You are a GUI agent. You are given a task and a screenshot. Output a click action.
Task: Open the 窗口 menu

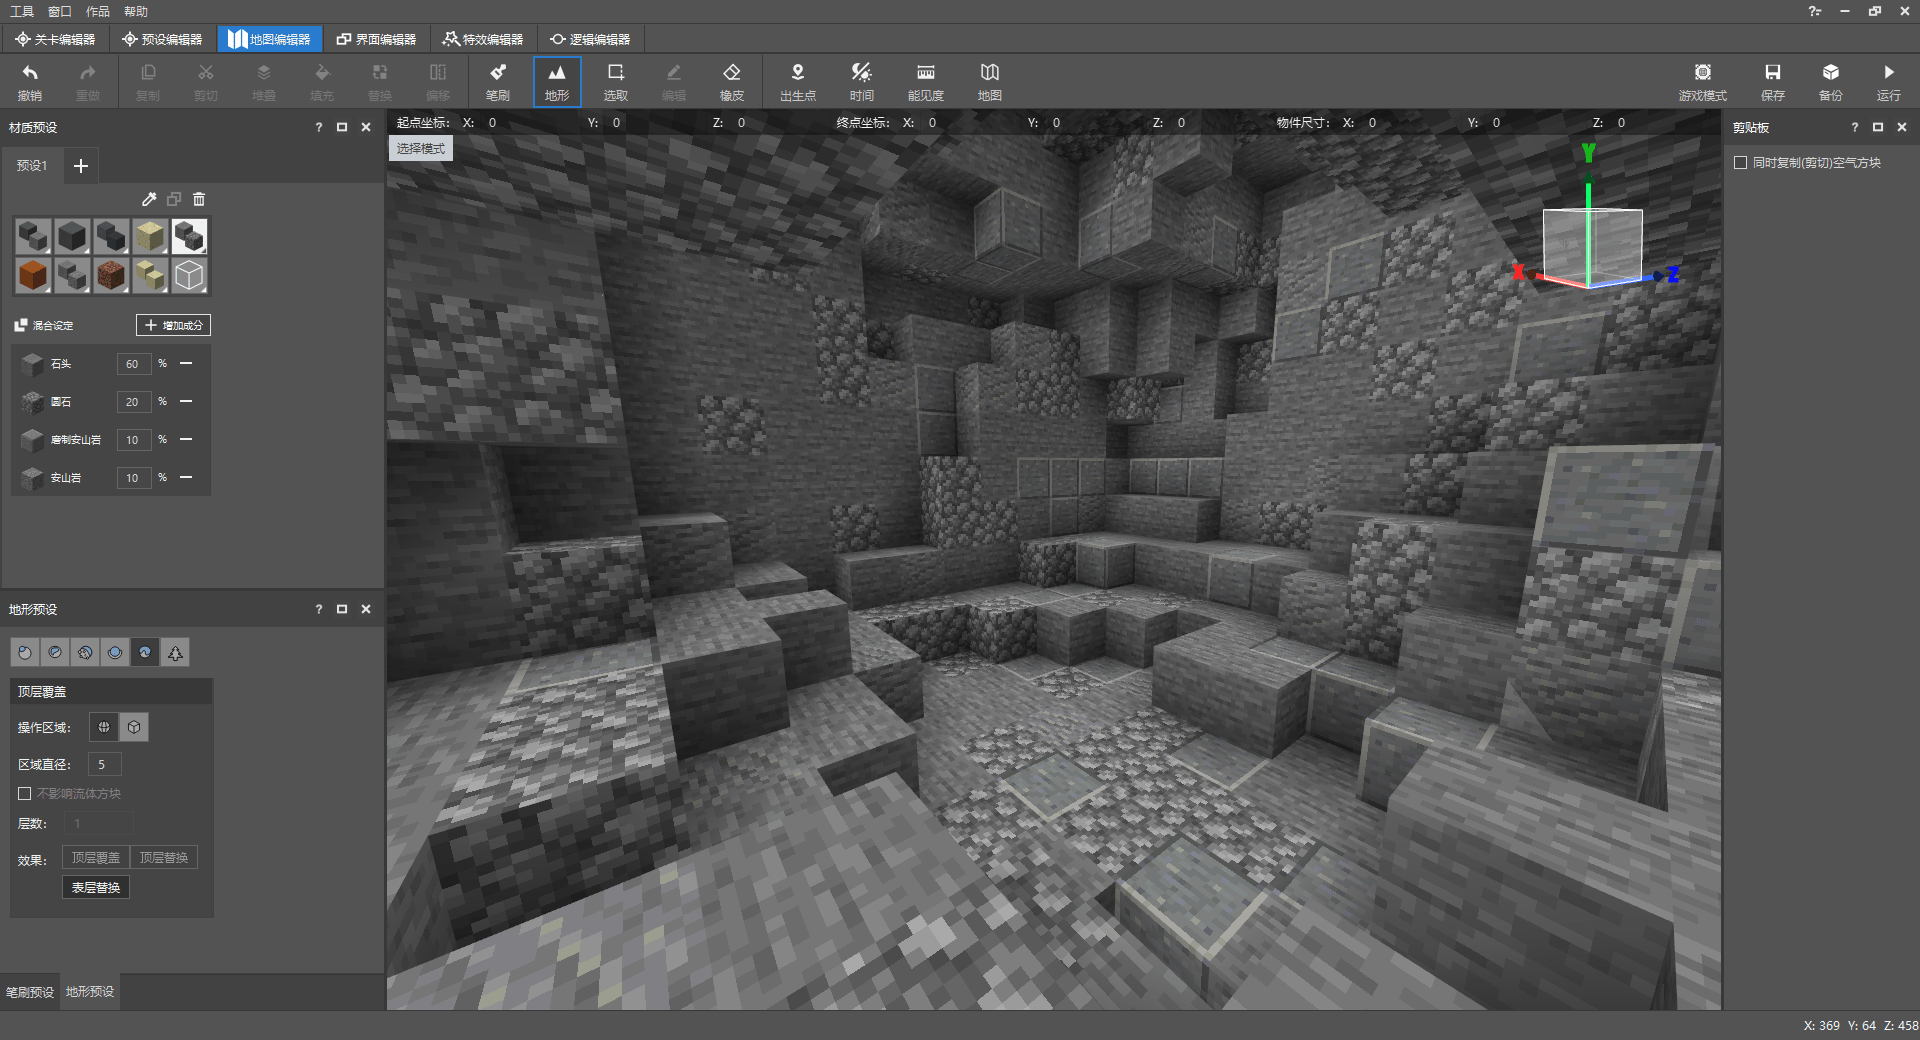coord(60,11)
